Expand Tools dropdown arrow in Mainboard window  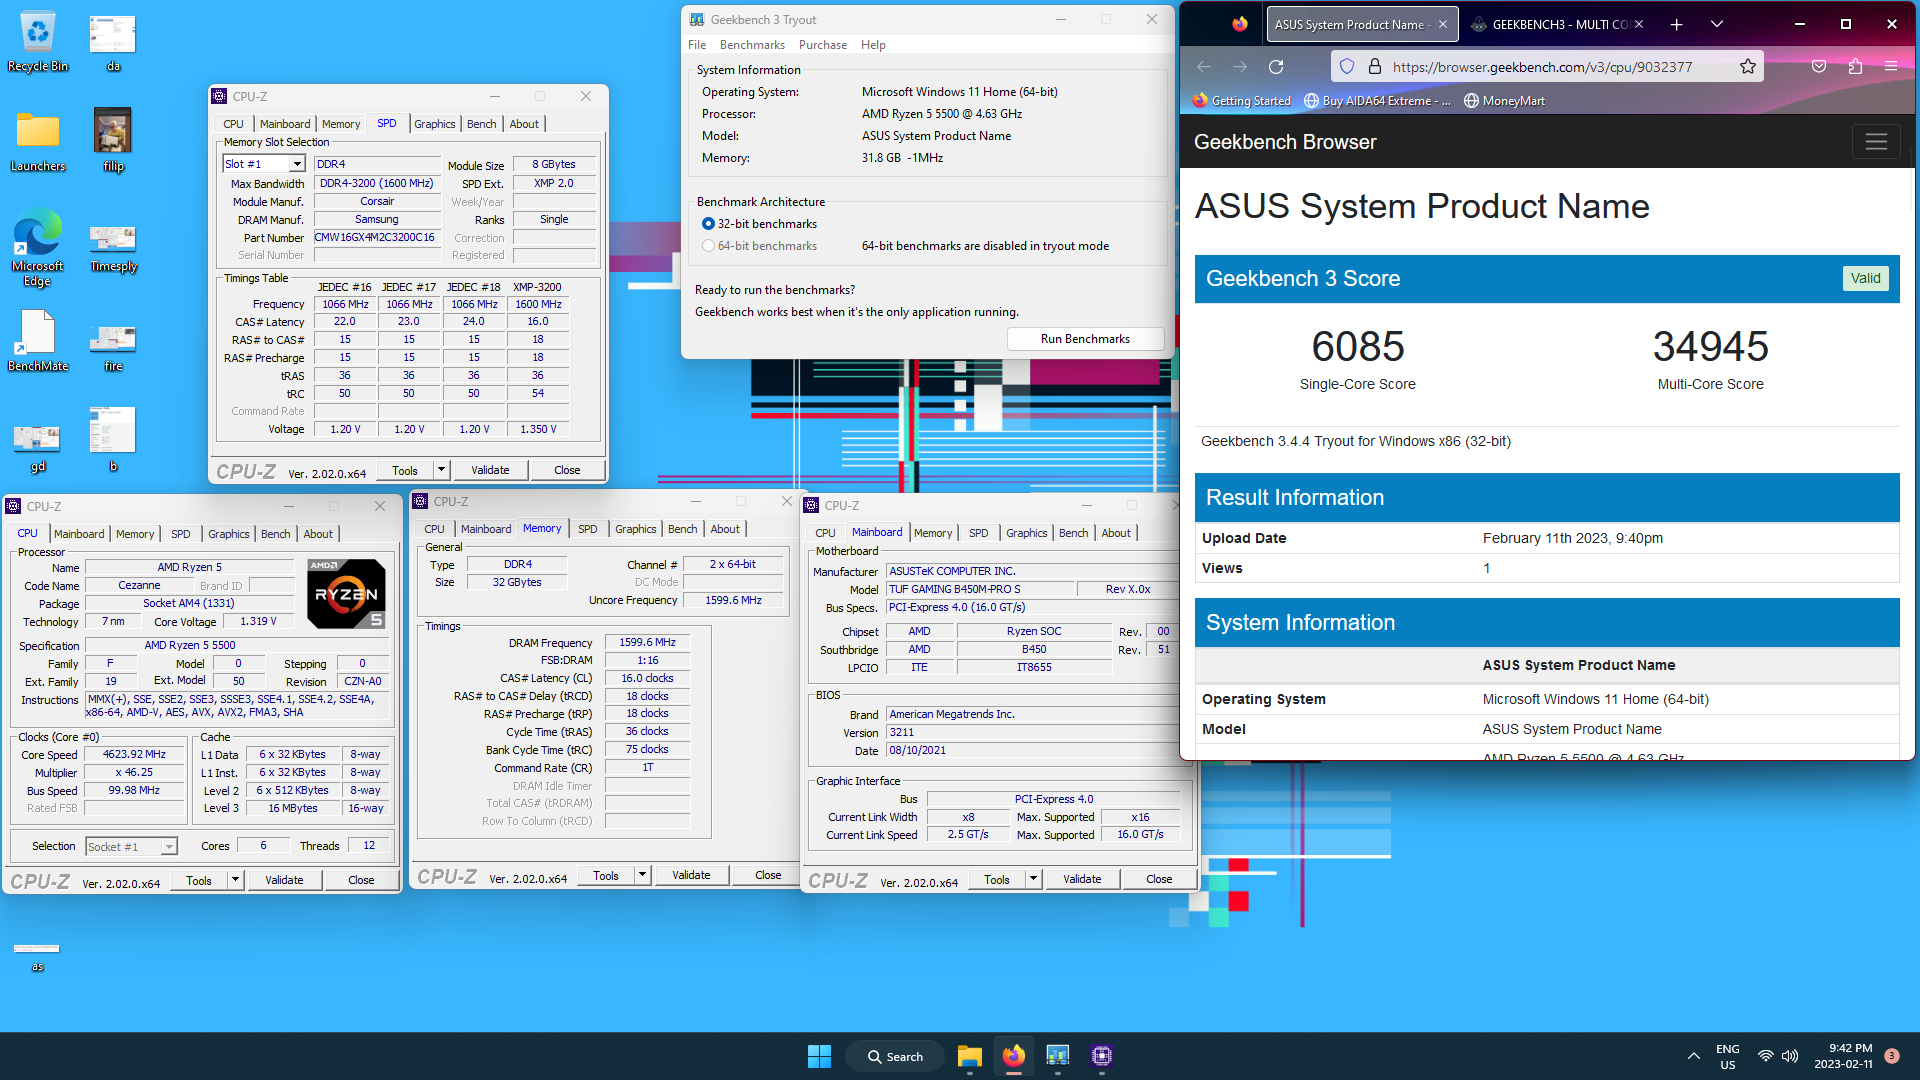pos(1033,879)
